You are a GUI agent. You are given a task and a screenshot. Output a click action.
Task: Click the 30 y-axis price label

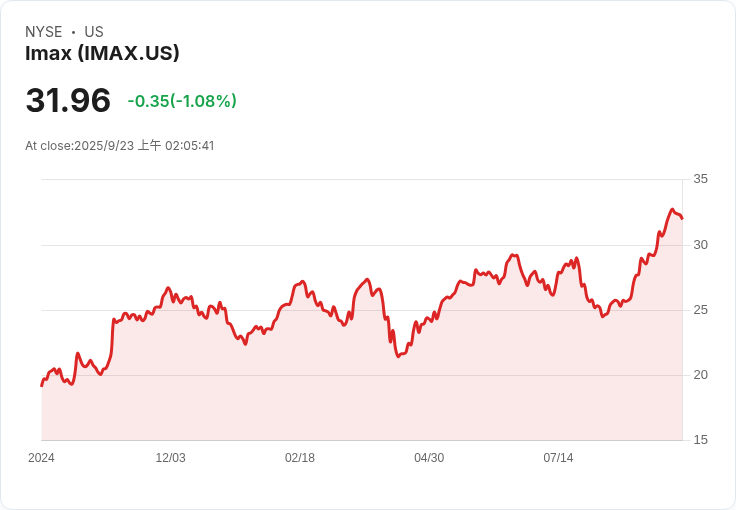point(701,245)
